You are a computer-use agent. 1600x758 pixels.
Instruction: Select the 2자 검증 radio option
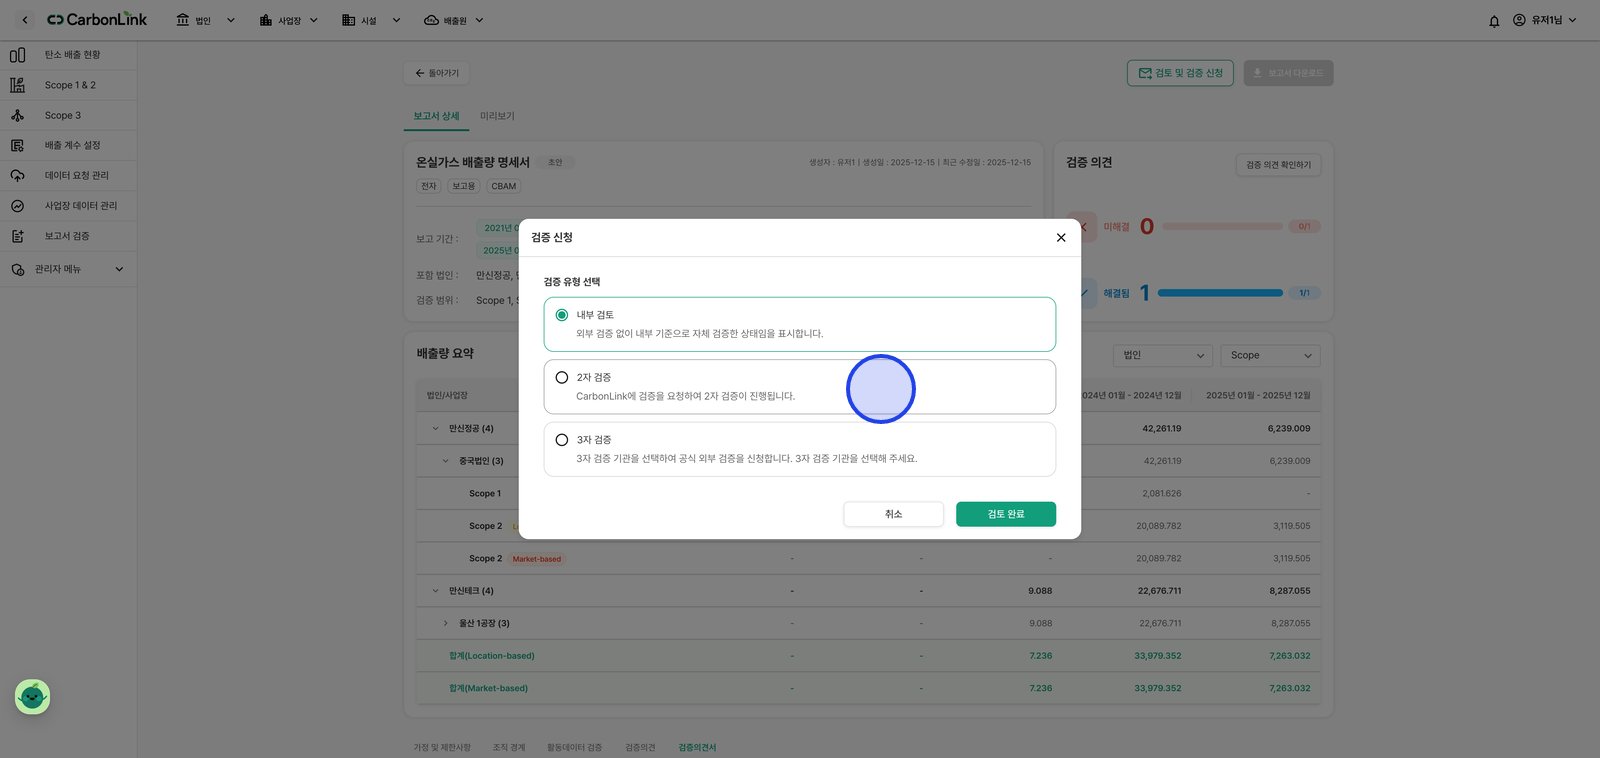(x=562, y=378)
